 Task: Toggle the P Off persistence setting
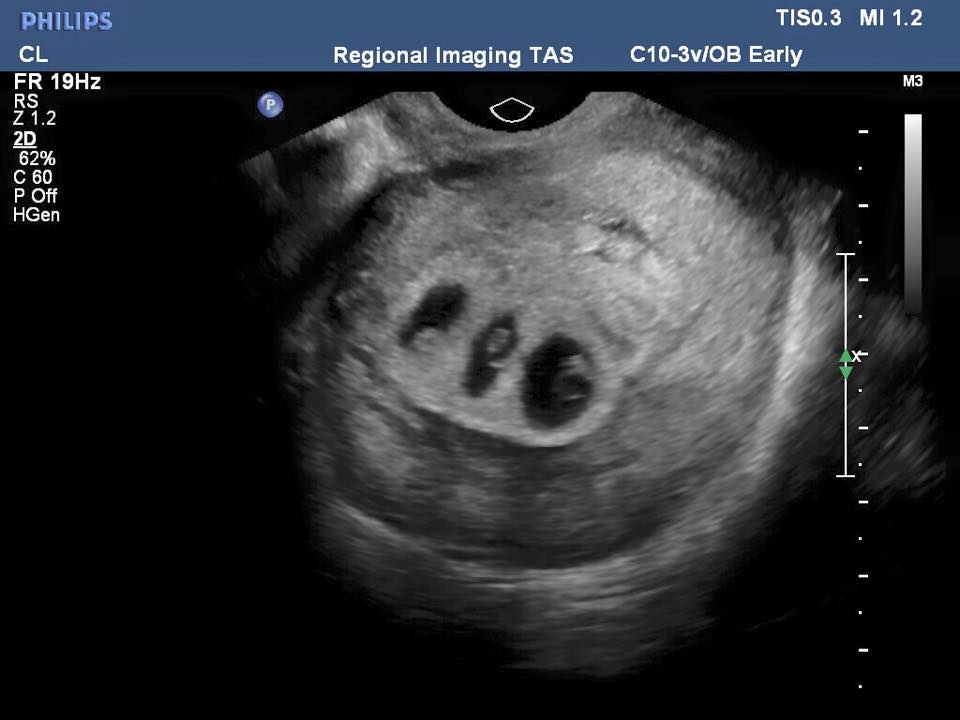point(35,196)
